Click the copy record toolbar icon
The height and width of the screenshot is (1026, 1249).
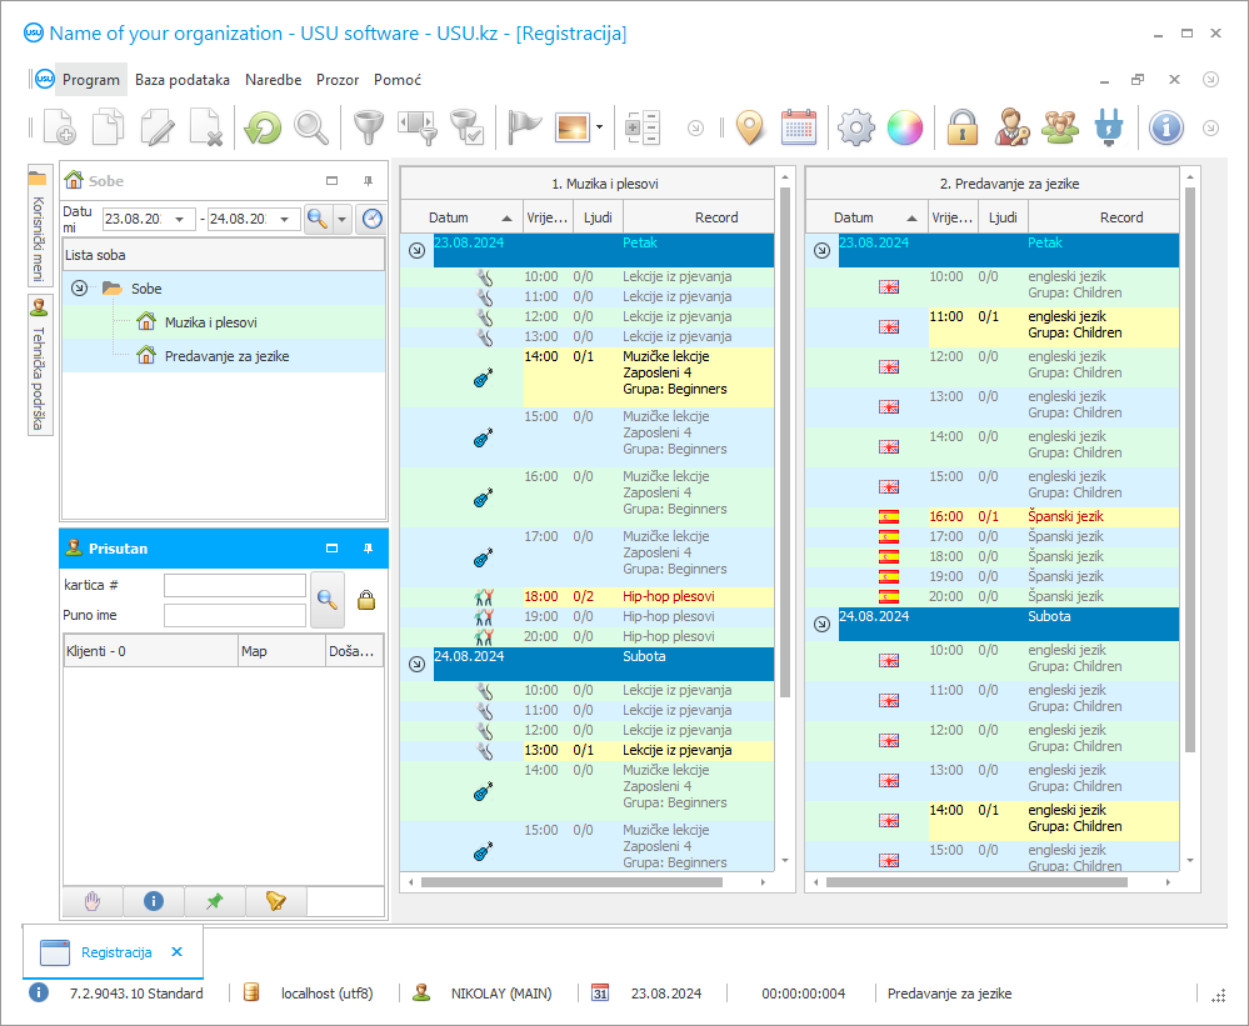tap(108, 128)
